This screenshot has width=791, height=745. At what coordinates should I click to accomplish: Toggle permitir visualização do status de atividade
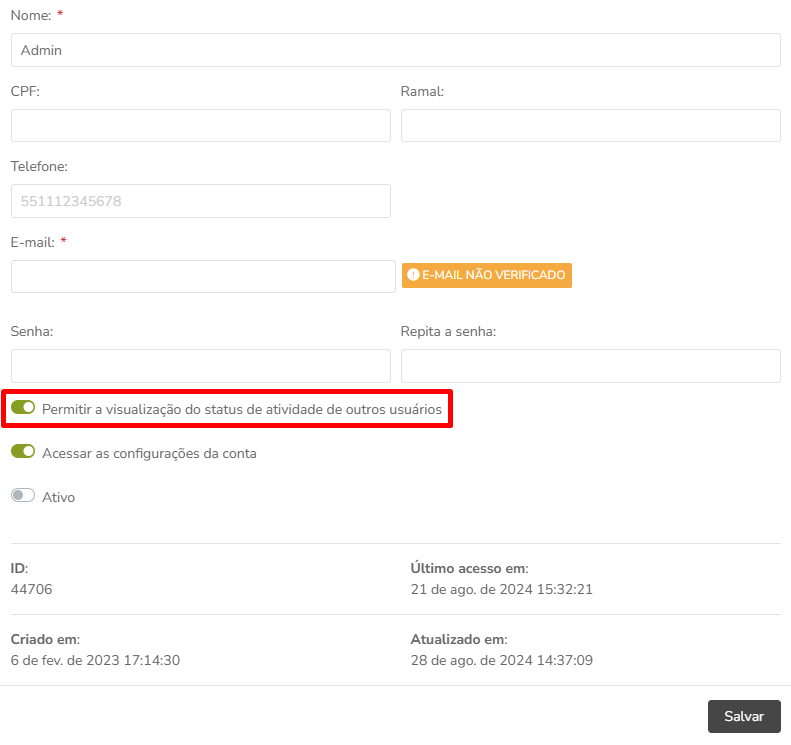click(x=23, y=407)
